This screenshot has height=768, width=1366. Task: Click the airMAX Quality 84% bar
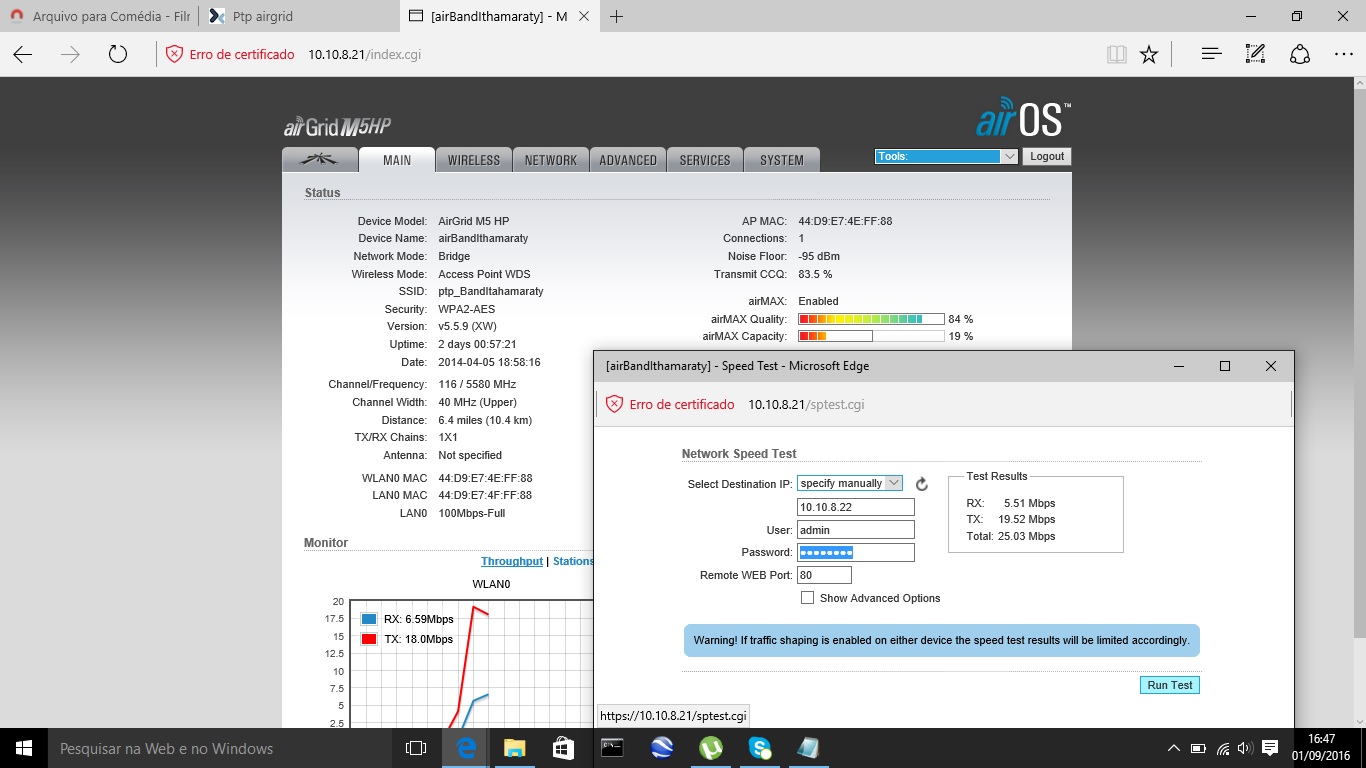click(x=871, y=319)
